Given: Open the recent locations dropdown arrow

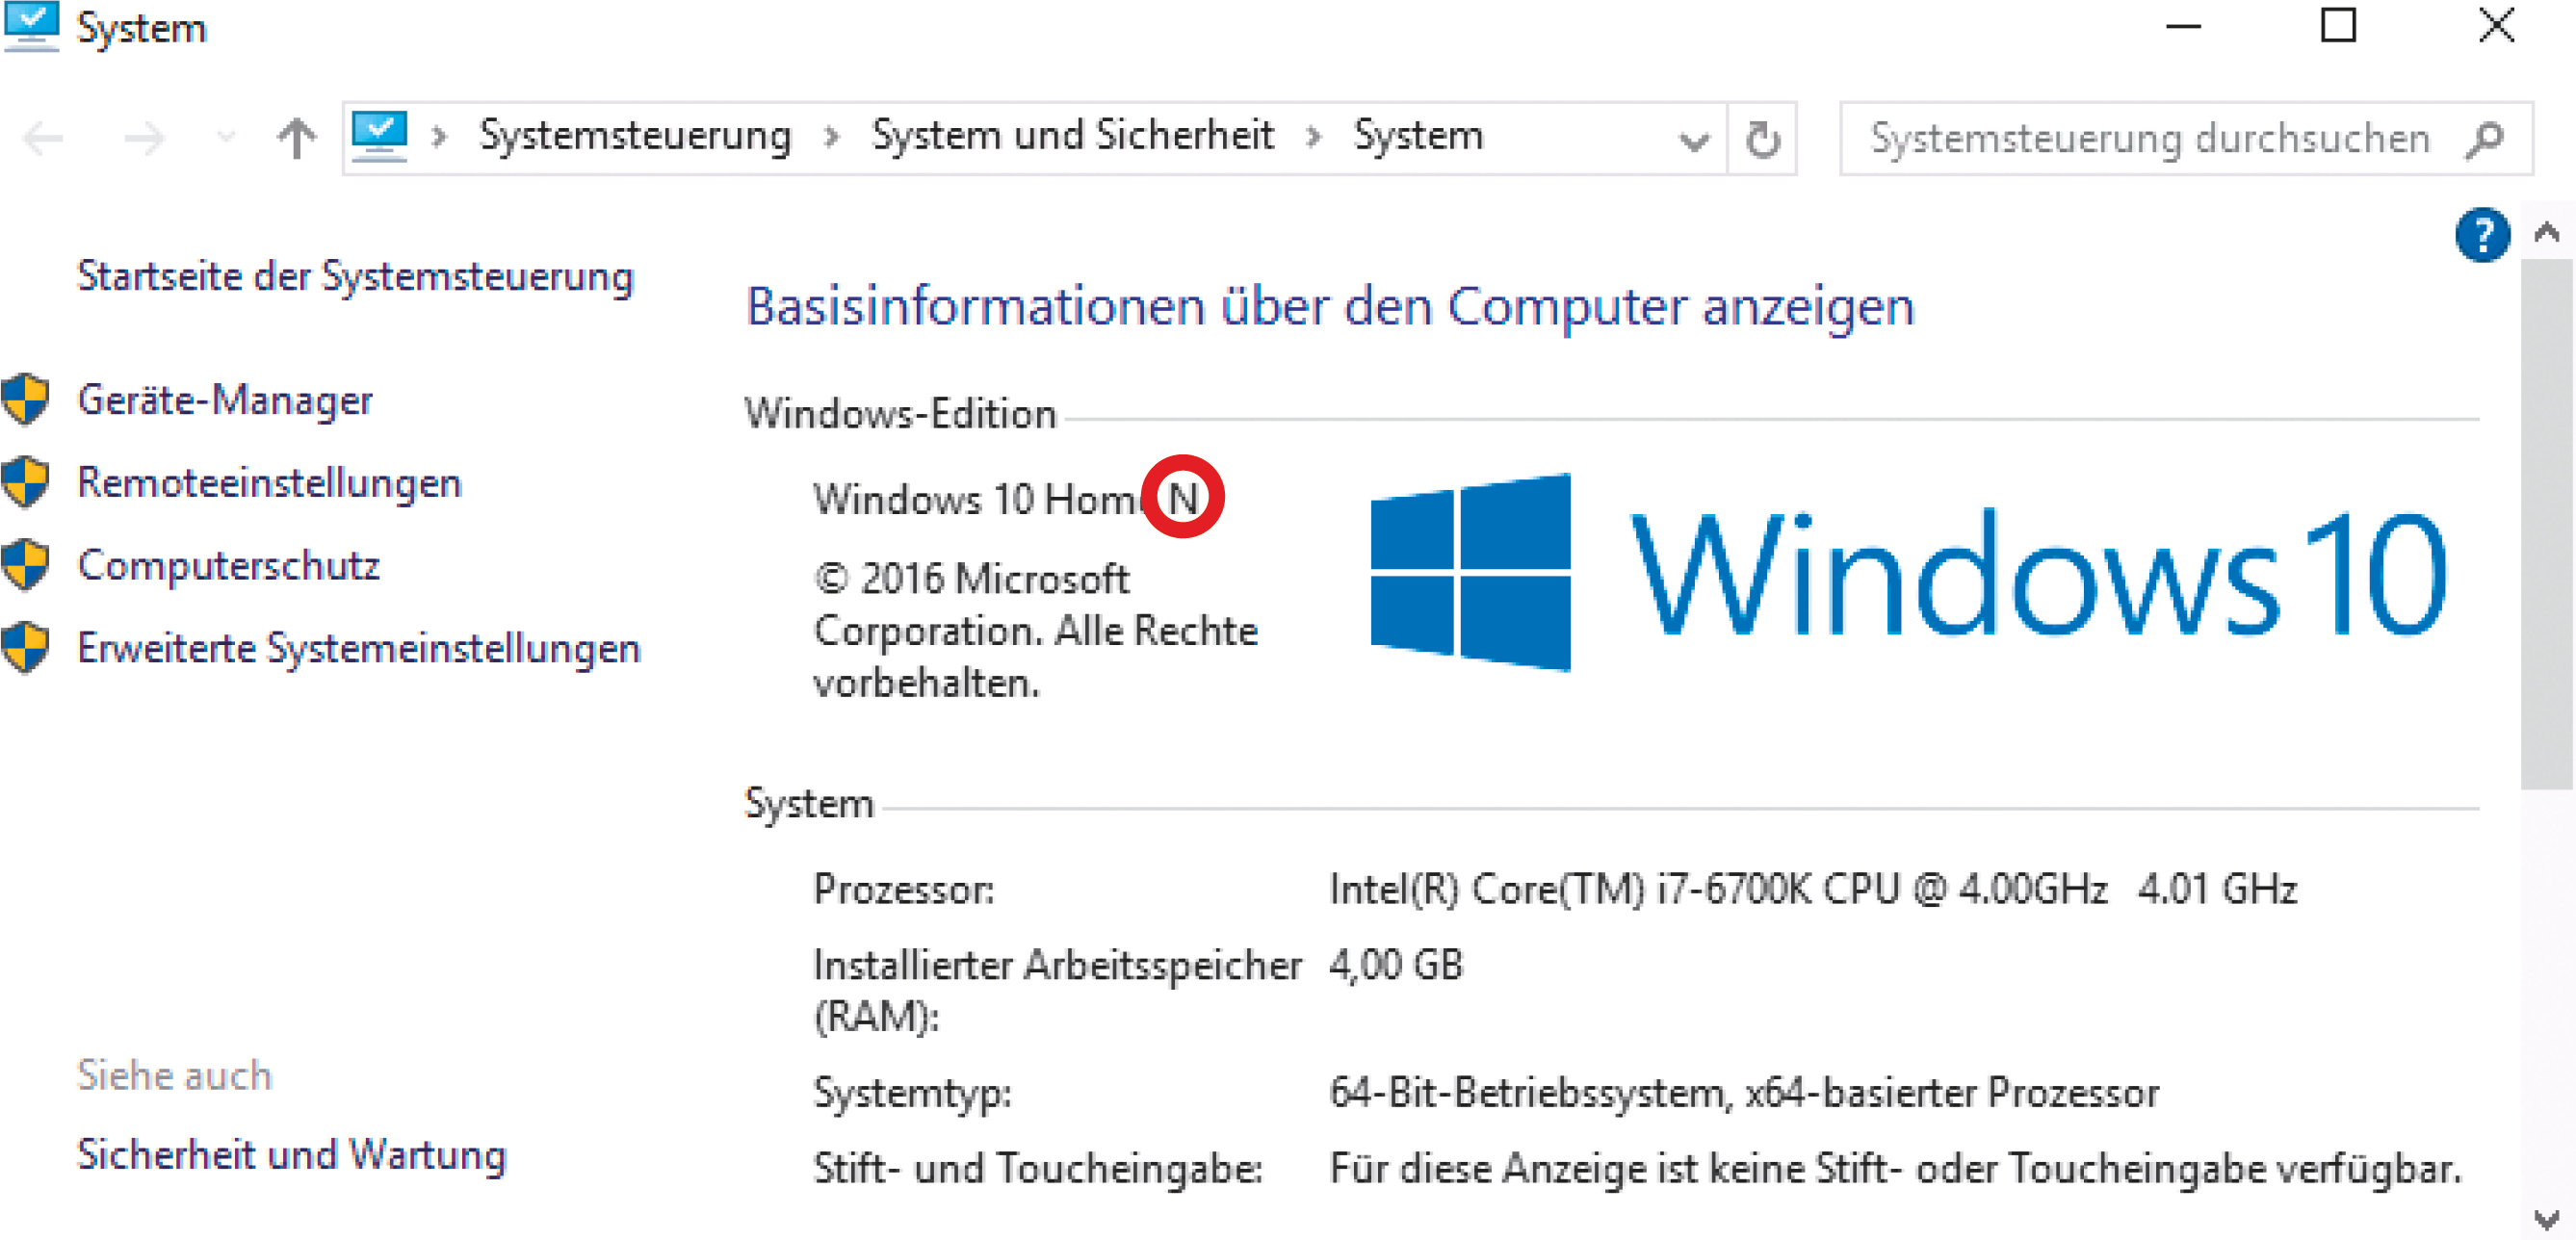Looking at the screenshot, I should pos(226,138).
